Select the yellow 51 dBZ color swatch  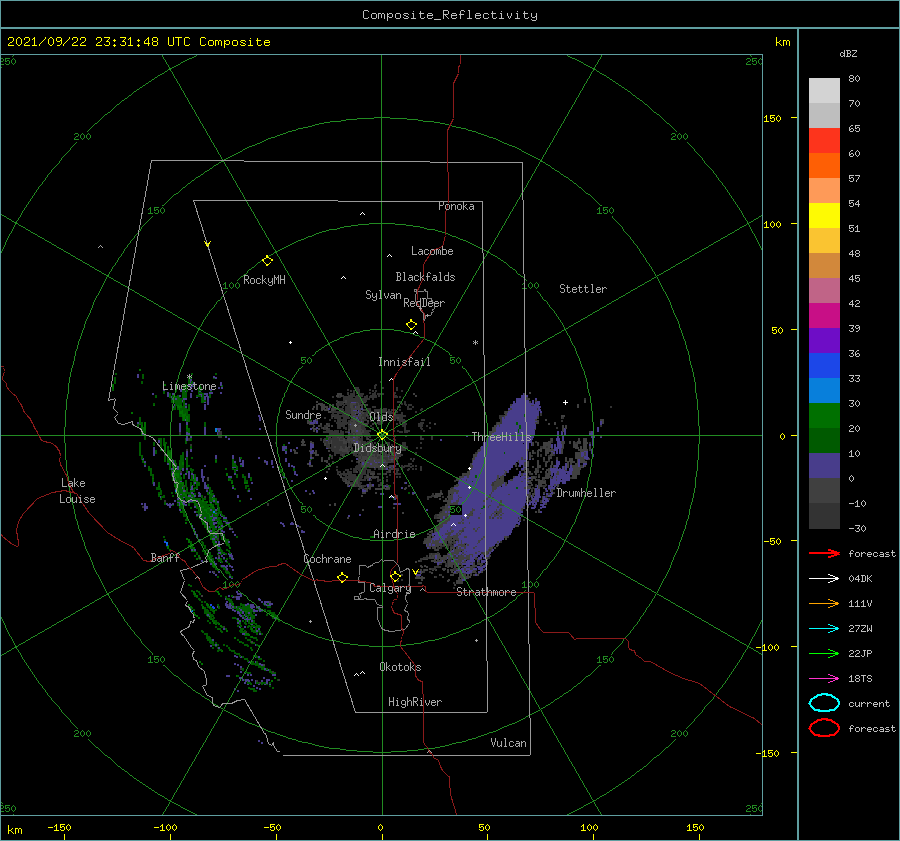pos(824,216)
